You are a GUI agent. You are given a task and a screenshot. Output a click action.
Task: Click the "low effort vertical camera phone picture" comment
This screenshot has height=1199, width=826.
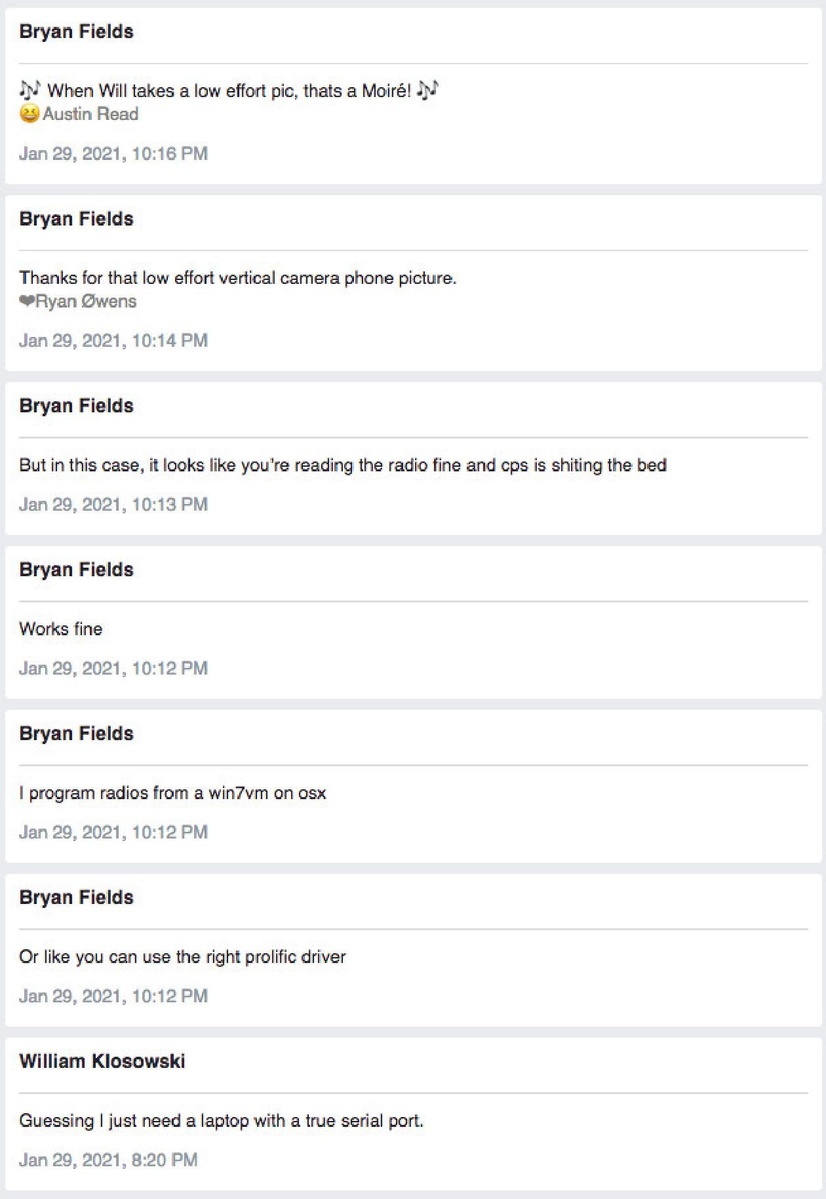click(238, 278)
